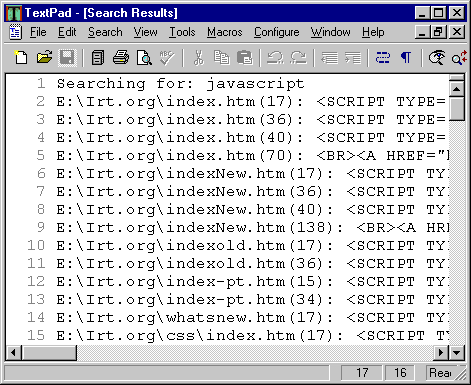Restore the inner Search Results document window
The width and height of the screenshot is (471, 385).
coord(439,32)
